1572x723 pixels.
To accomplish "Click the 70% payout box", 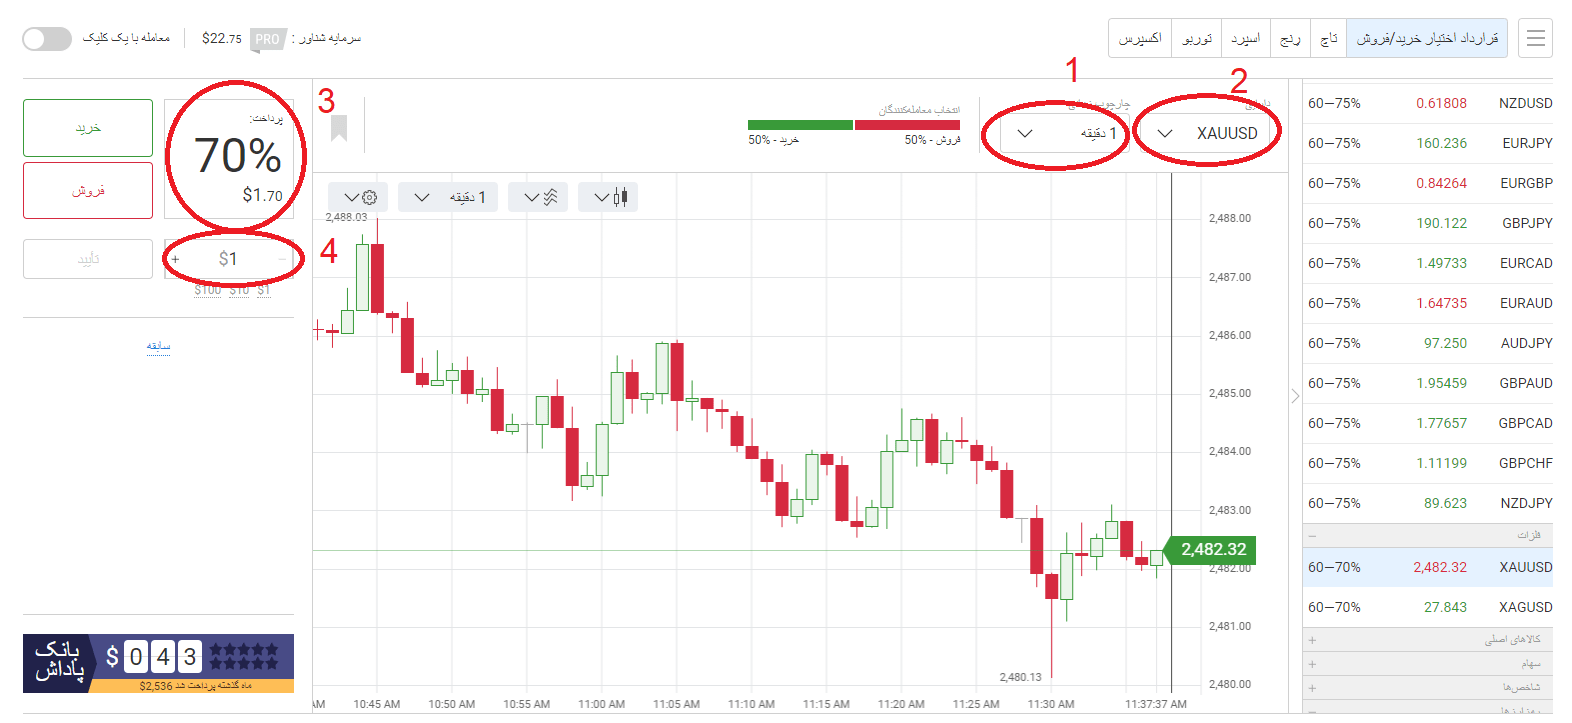I will coord(229,158).
